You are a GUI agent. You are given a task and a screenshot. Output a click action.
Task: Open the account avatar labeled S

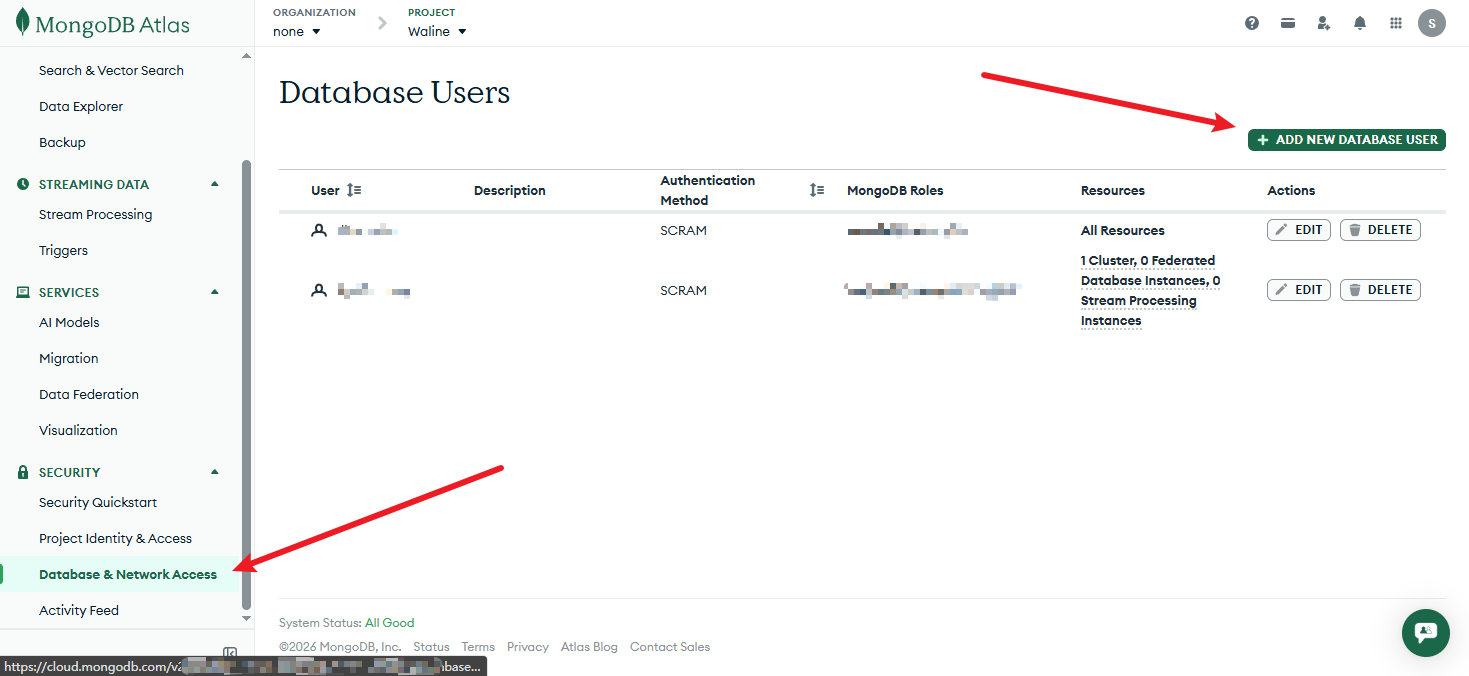tap(1432, 23)
